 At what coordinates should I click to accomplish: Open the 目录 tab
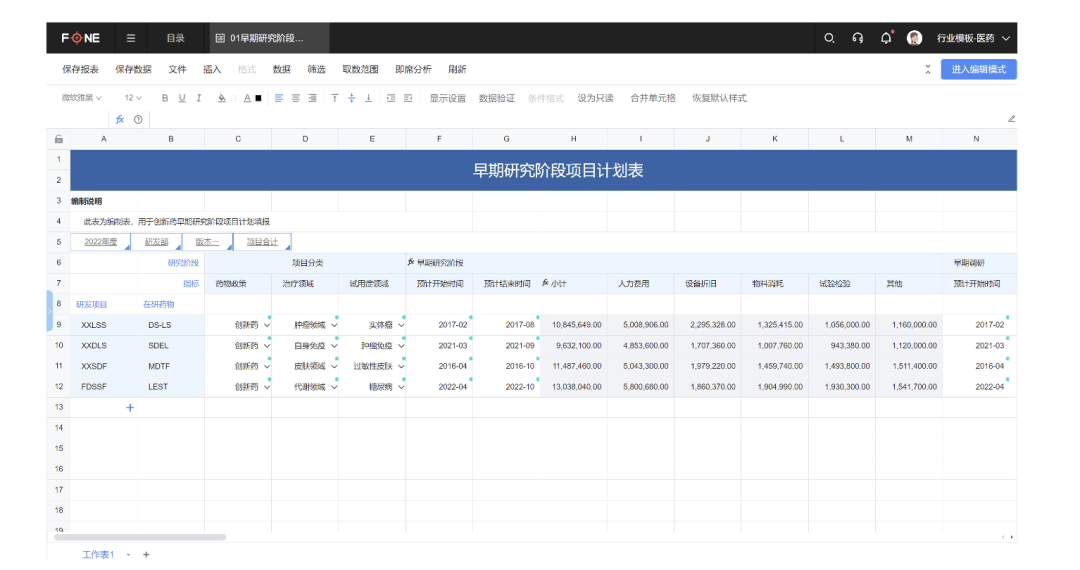(x=176, y=38)
